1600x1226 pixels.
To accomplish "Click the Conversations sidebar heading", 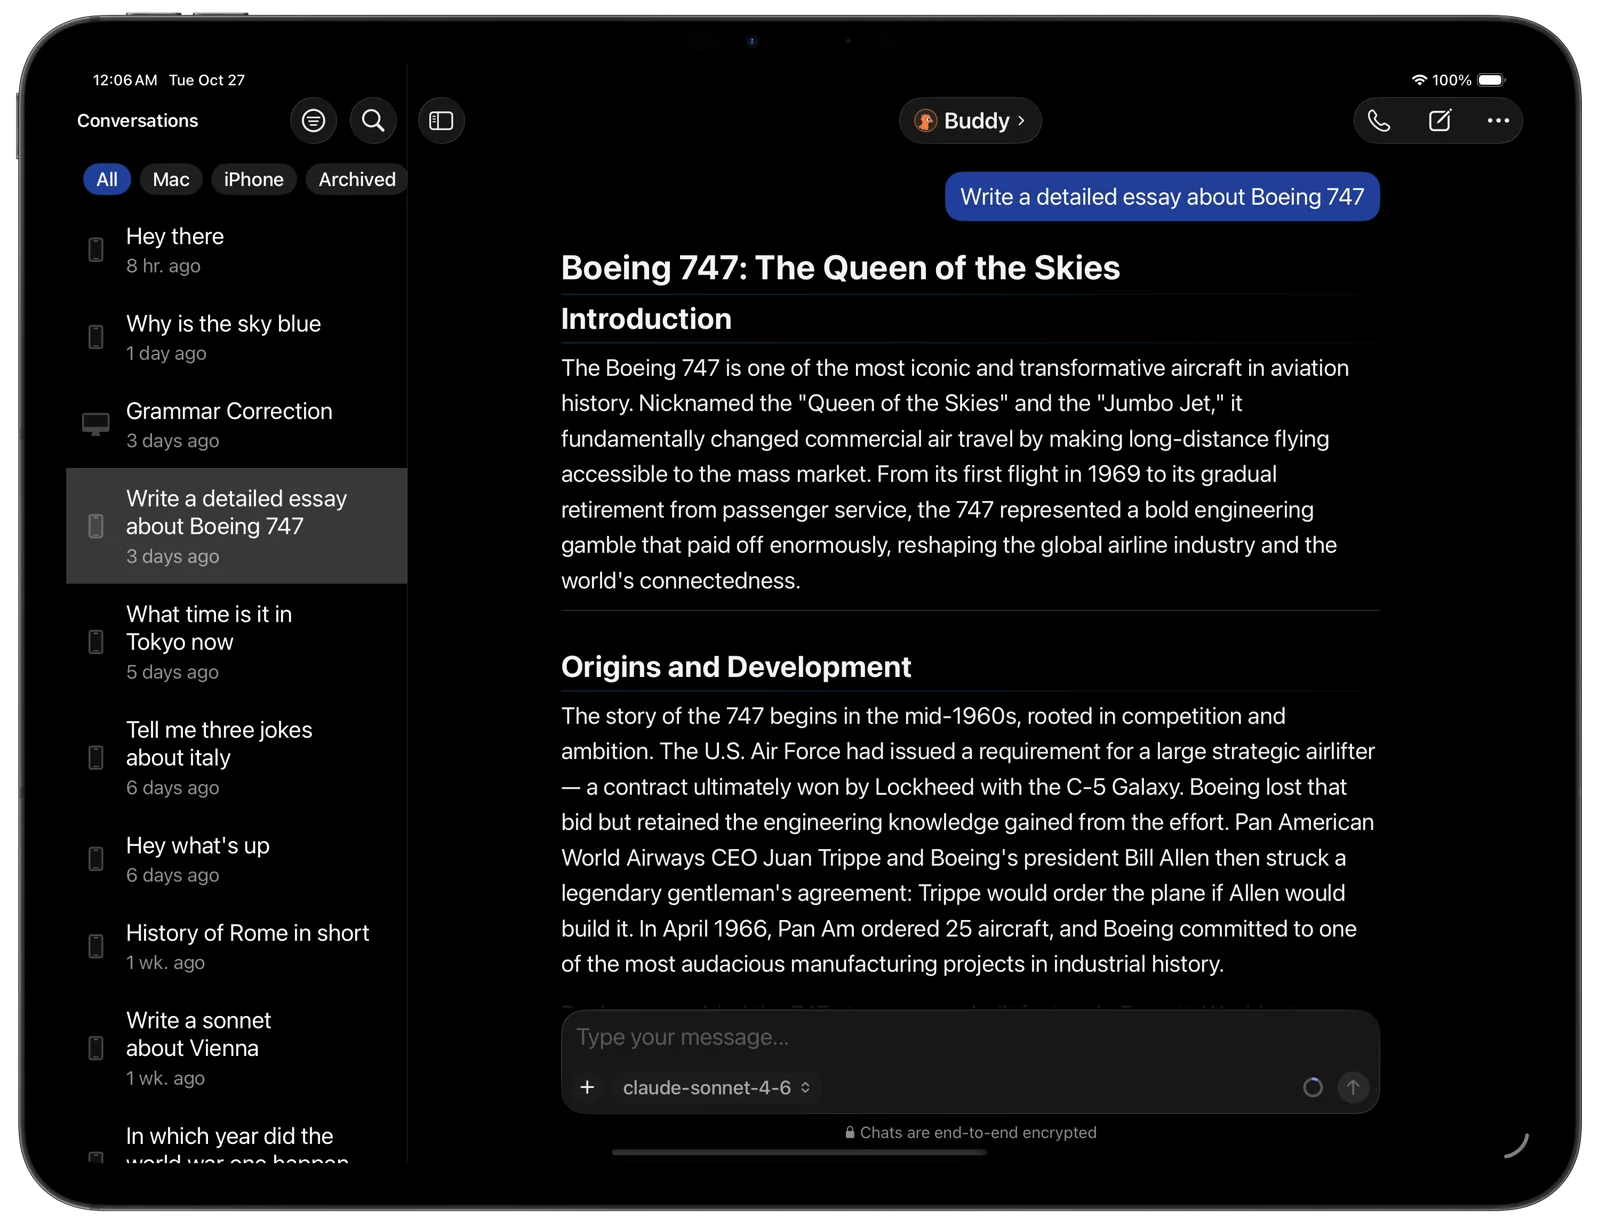I will (138, 121).
